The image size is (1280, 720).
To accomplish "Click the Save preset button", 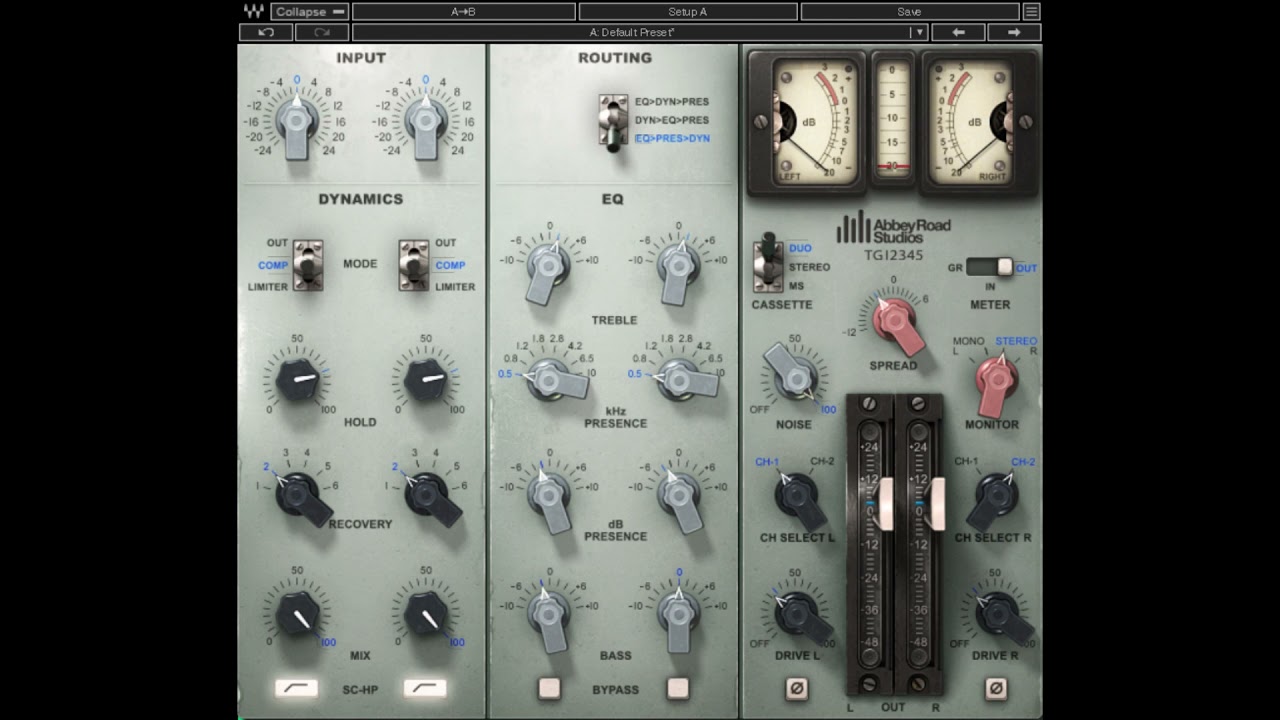I will tap(909, 12).
